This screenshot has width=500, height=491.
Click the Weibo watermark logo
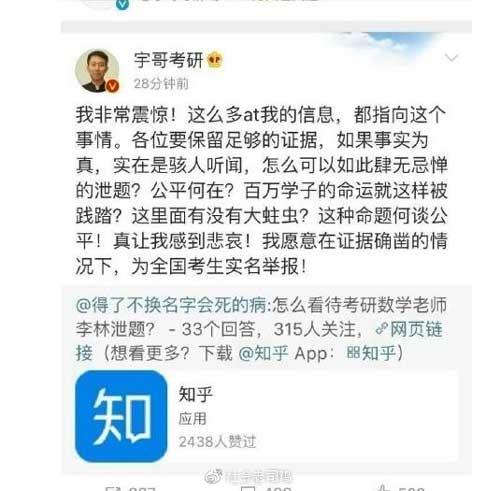click(x=214, y=477)
